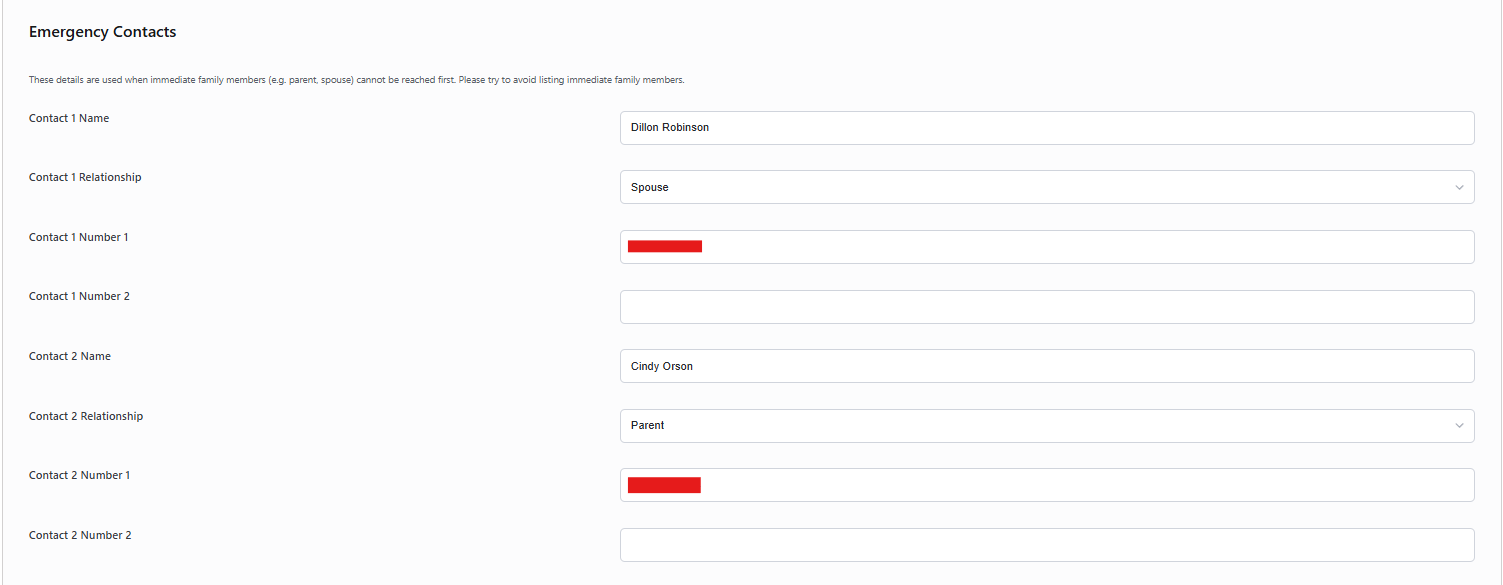Click the Contact 1 Number 1 label
1503x585 pixels.
pos(79,237)
